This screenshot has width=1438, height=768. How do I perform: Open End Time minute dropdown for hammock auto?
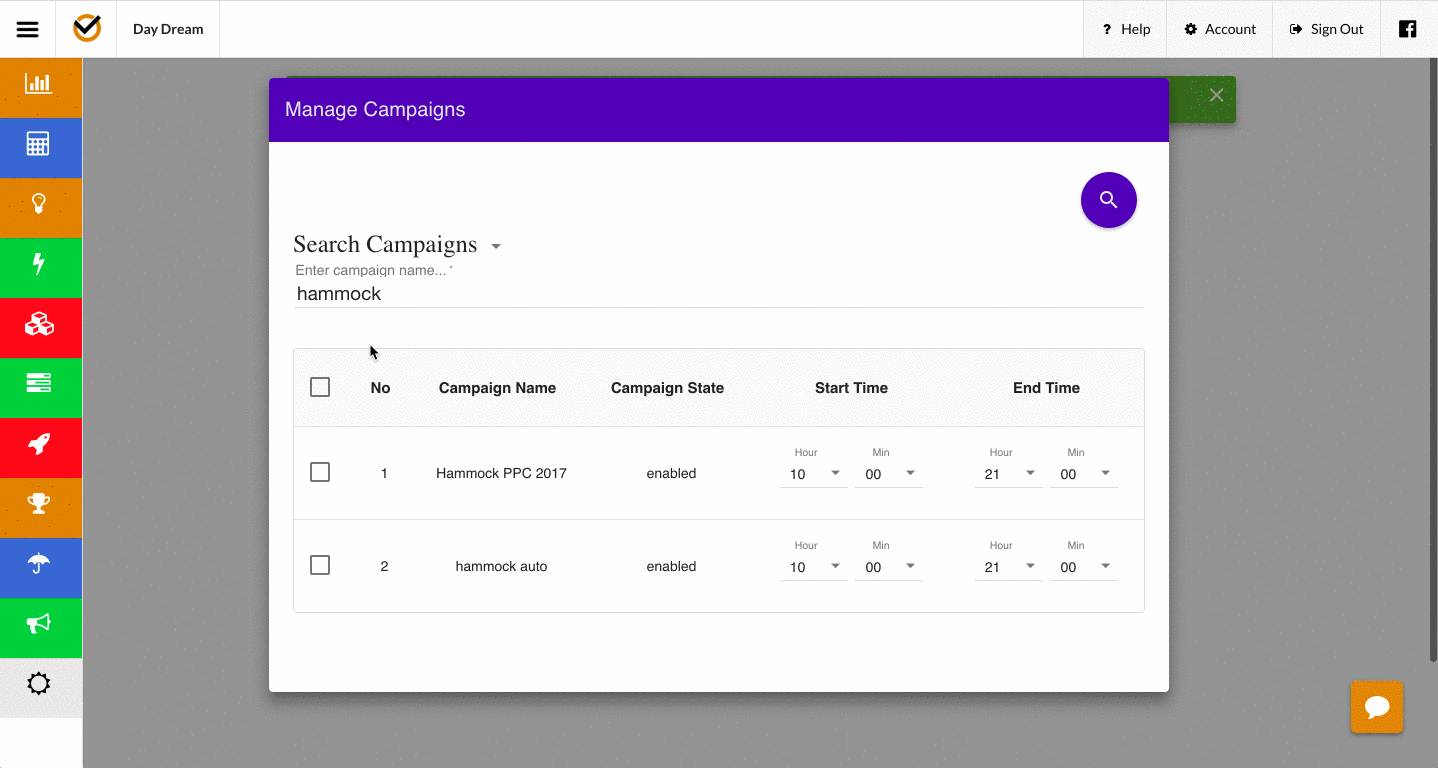coord(1084,567)
